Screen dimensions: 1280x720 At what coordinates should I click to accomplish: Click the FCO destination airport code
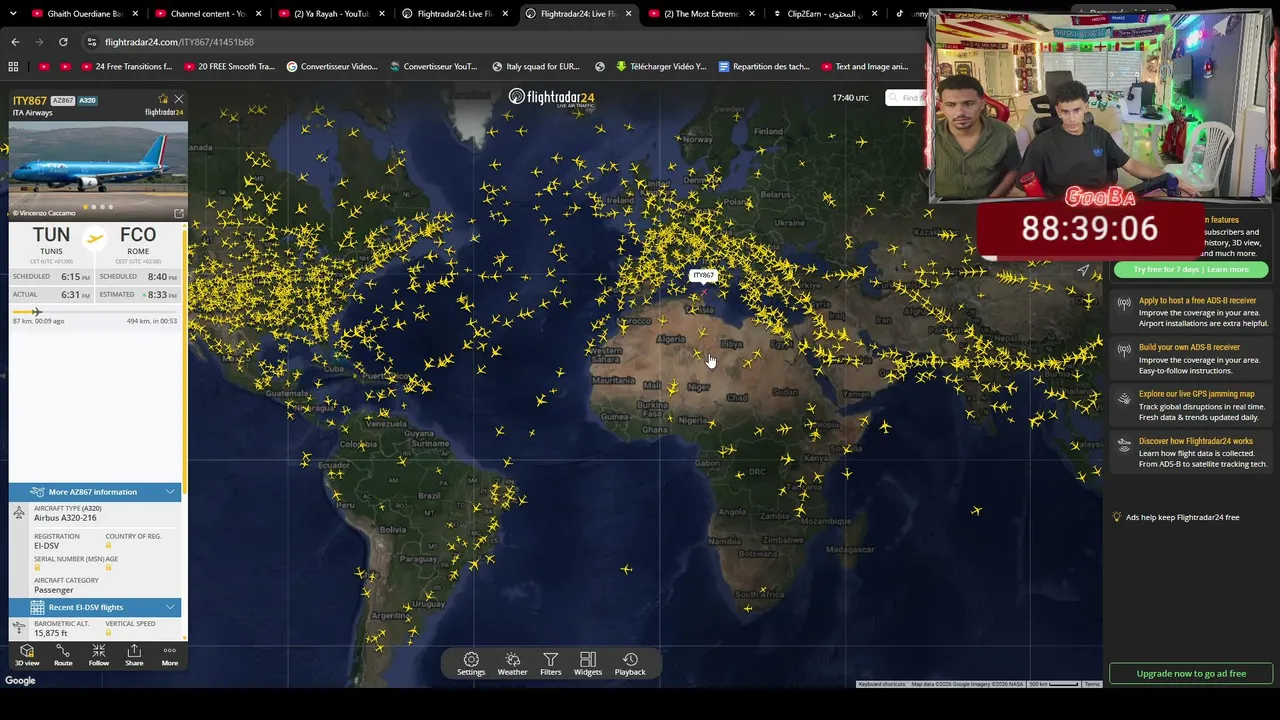[138, 236]
